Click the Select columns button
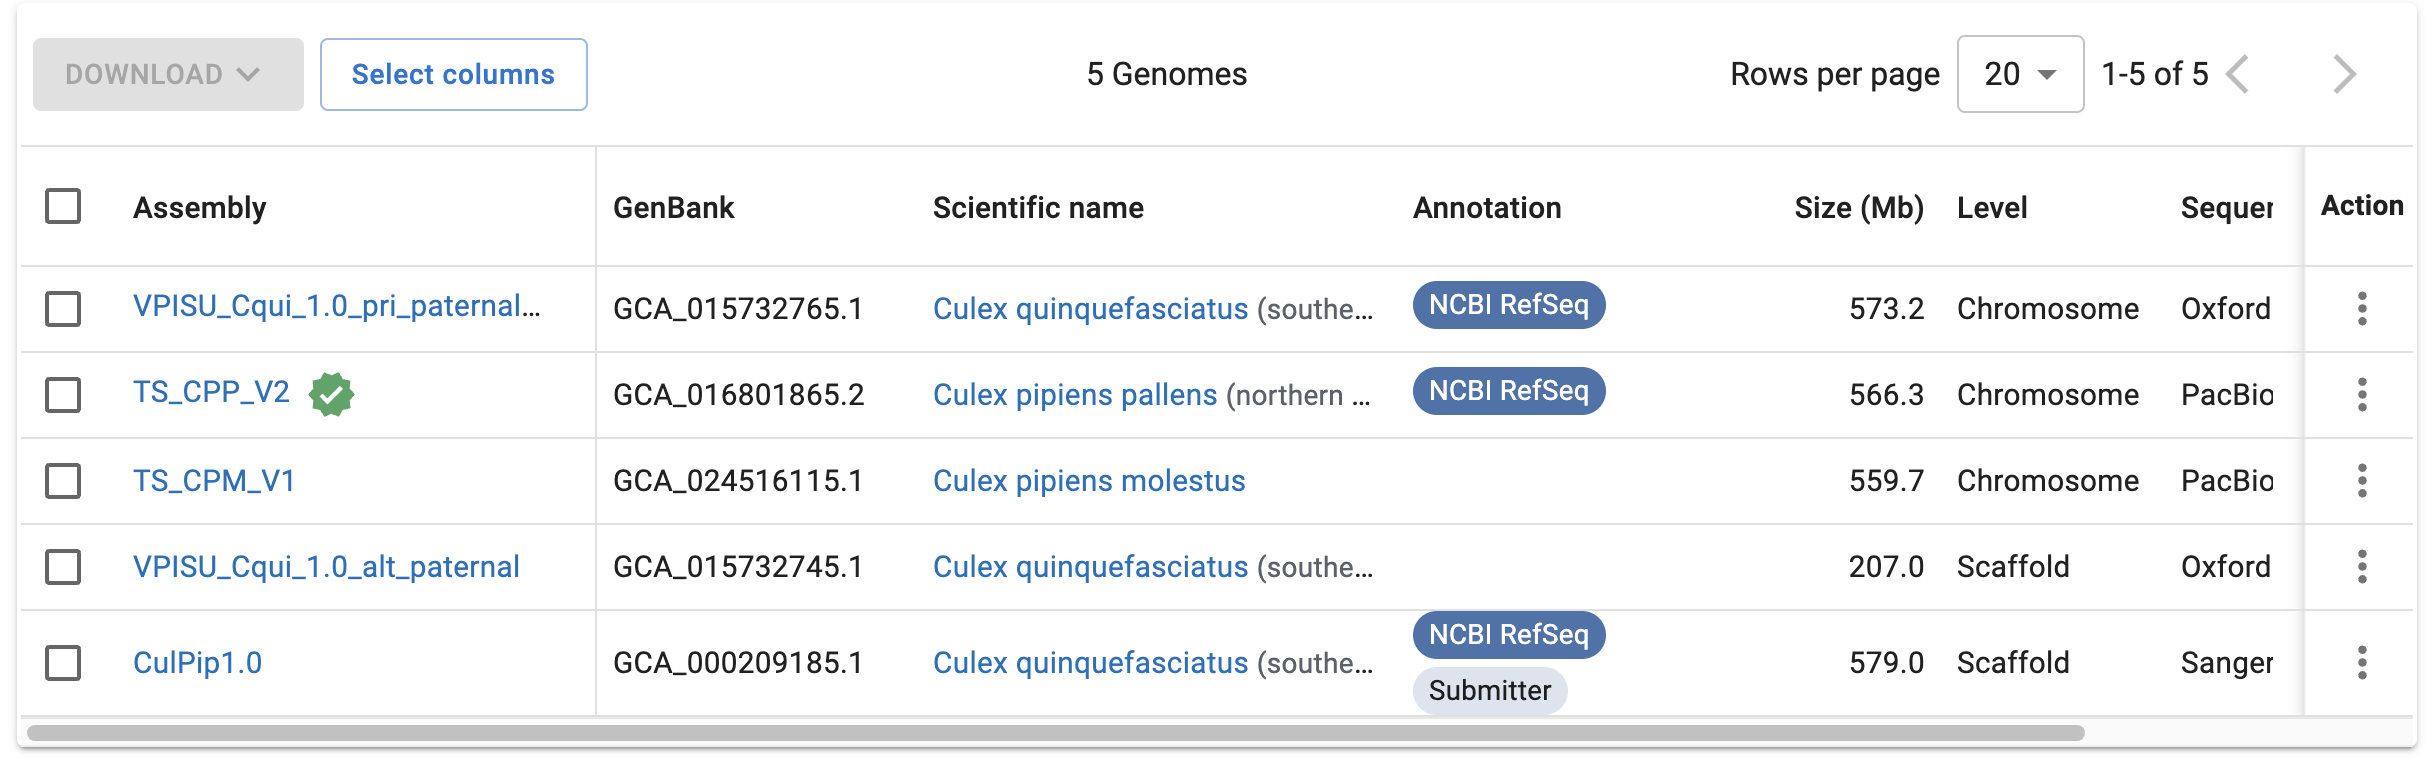 click(x=453, y=74)
